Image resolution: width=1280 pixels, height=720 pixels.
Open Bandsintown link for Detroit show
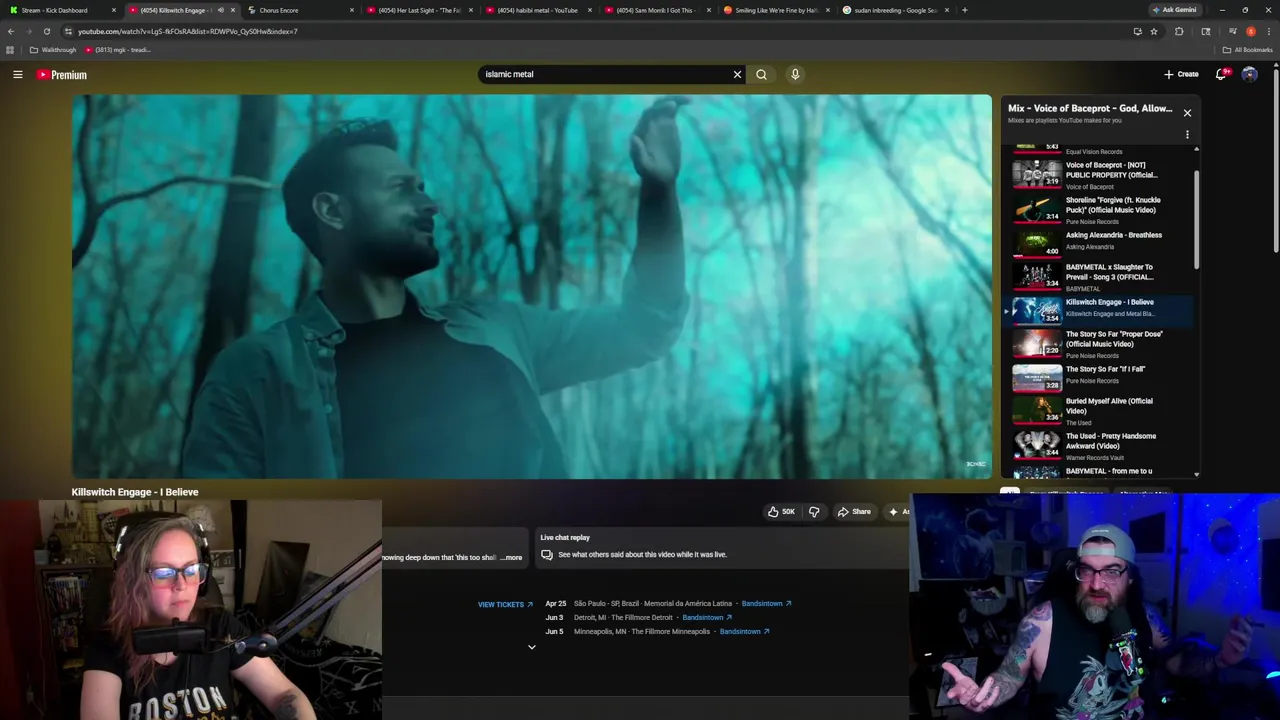707,618
